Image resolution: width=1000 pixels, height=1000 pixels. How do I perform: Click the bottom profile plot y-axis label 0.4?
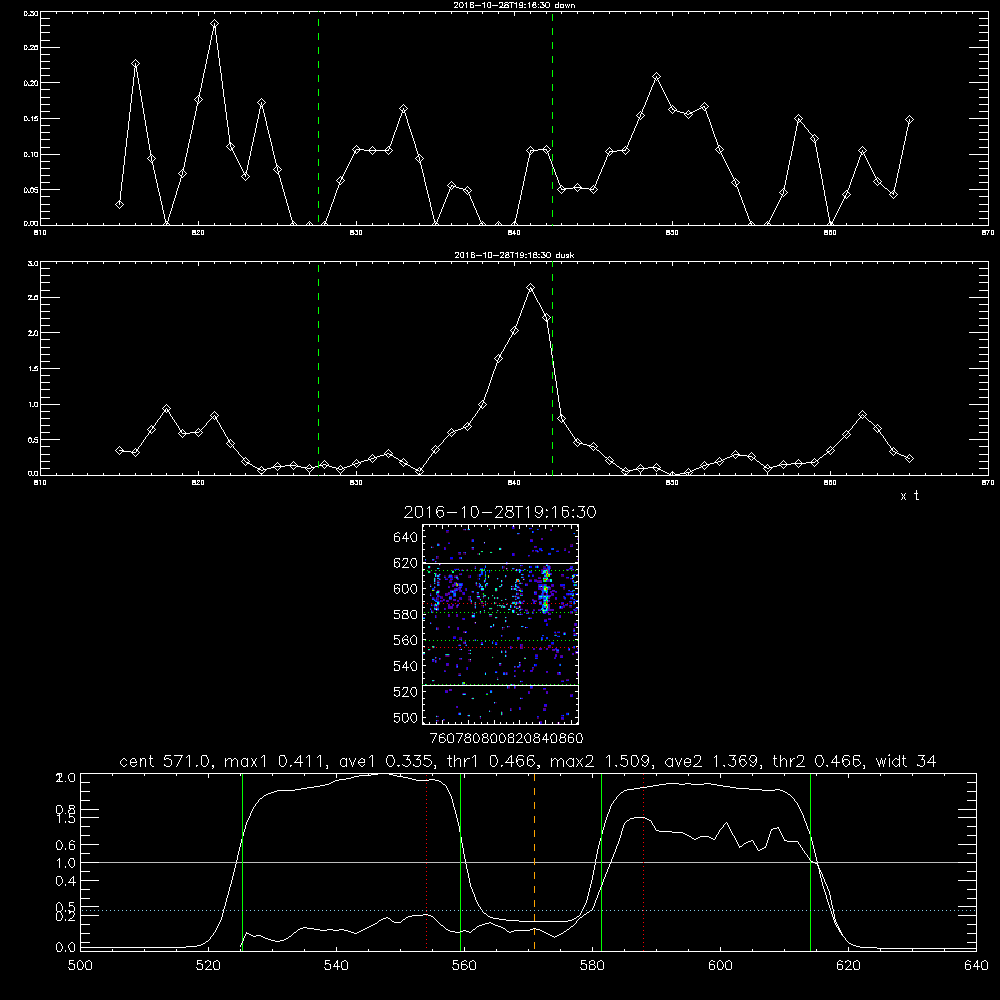click(x=66, y=881)
